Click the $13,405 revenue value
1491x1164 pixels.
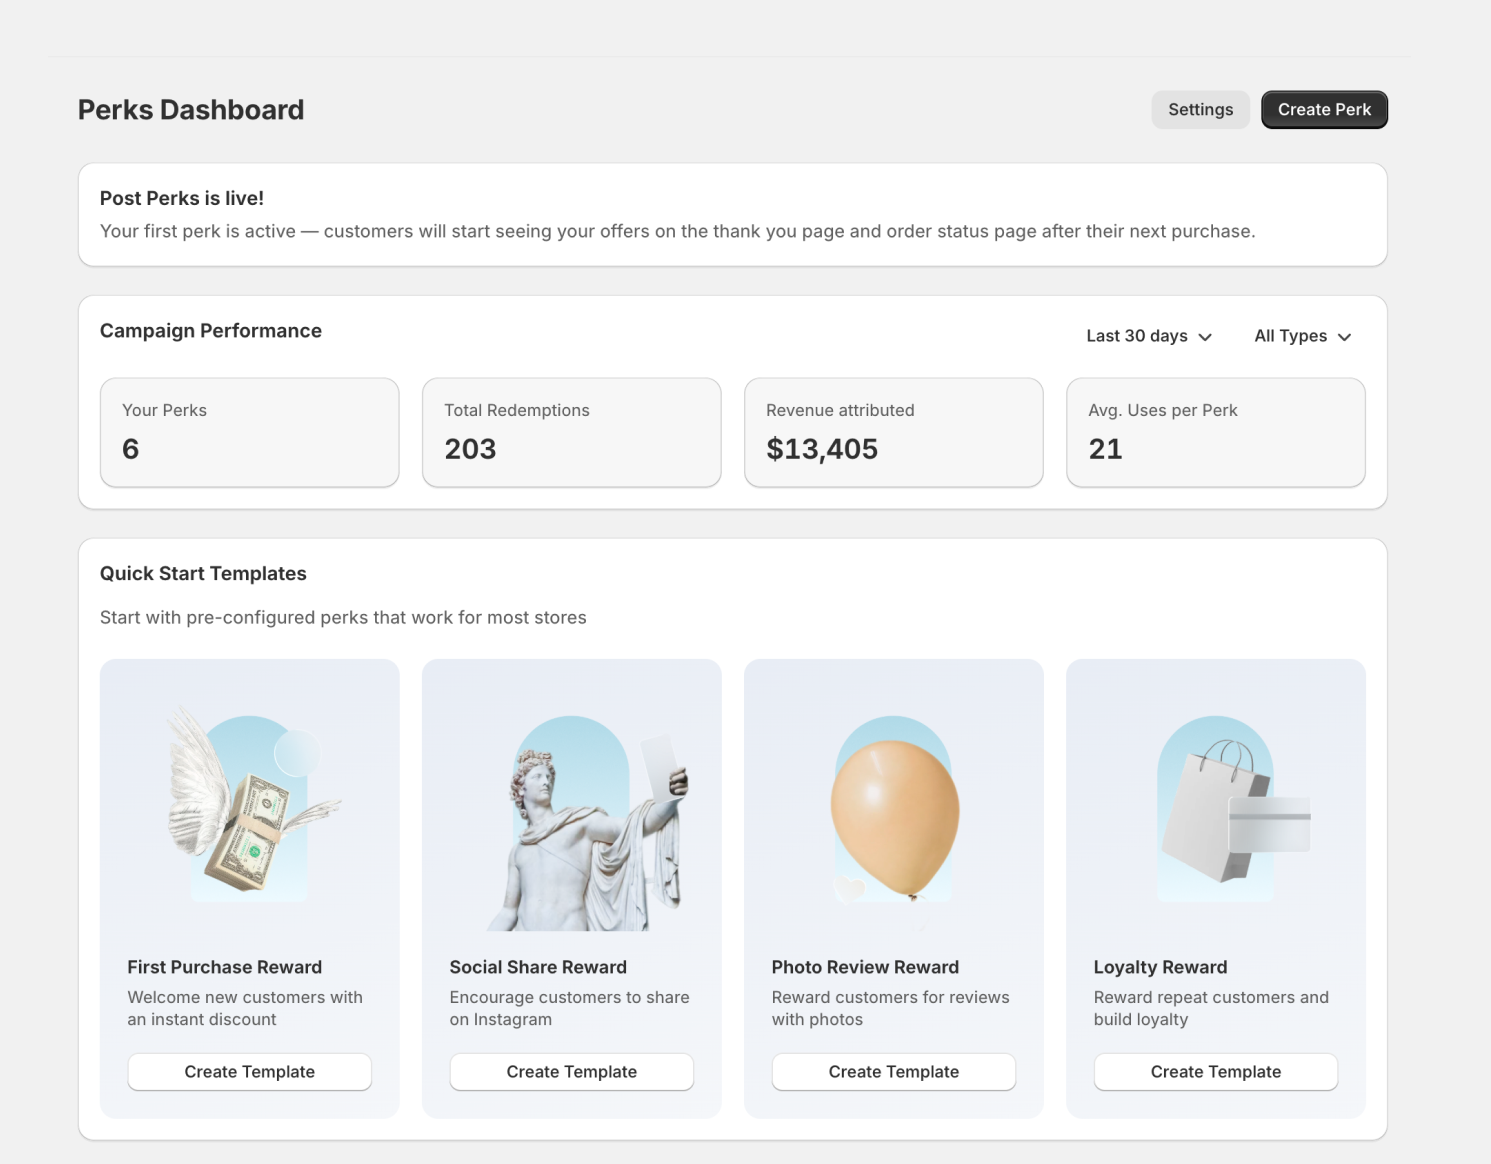(822, 449)
